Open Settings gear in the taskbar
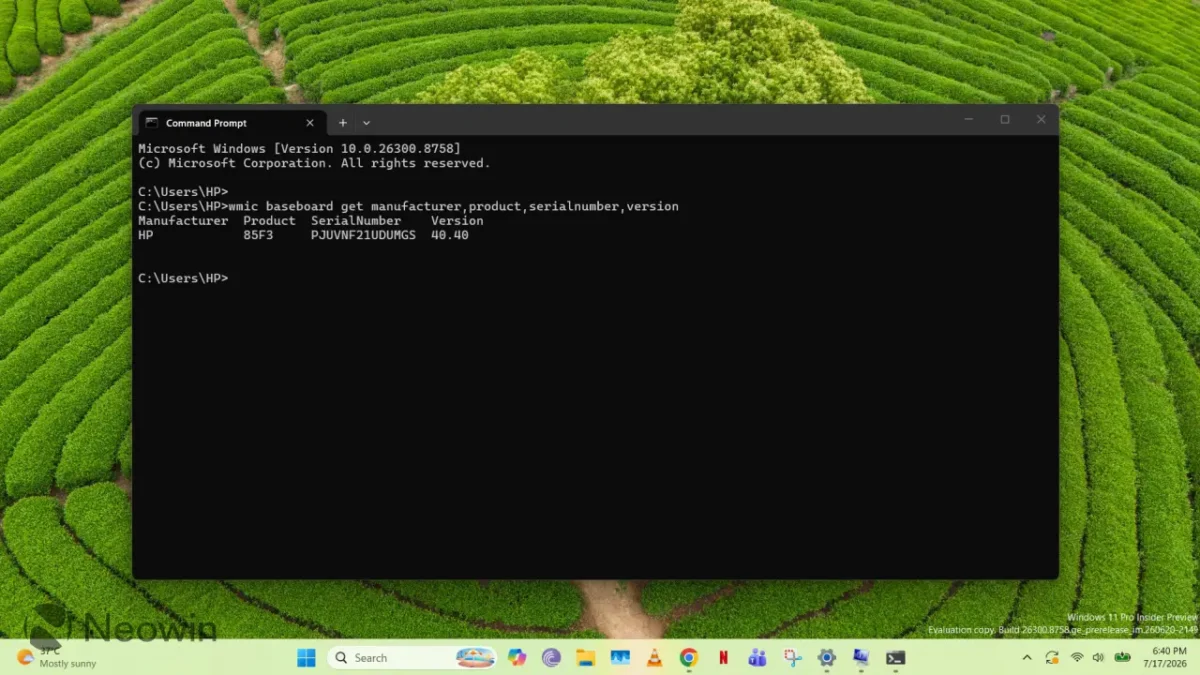The width and height of the screenshot is (1200, 675). coord(826,657)
